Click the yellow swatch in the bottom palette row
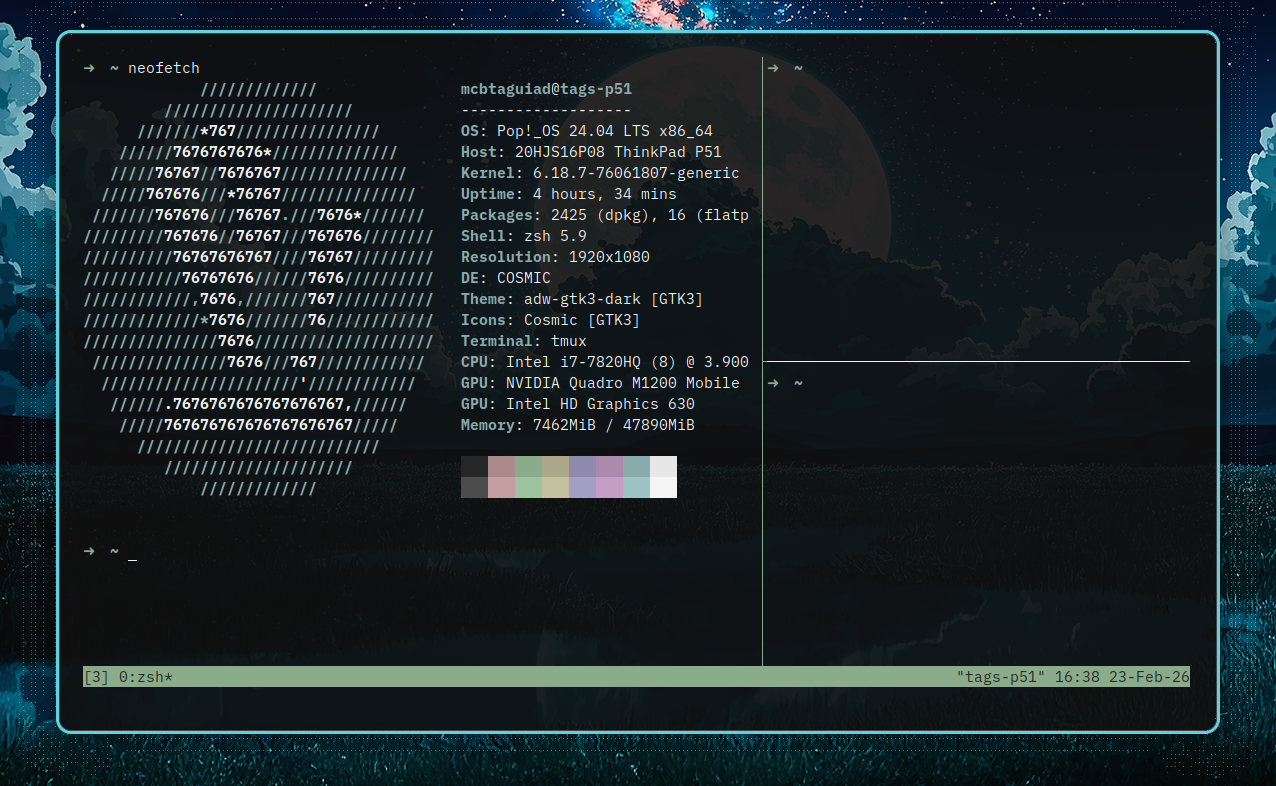1276x786 pixels. (555, 487)
